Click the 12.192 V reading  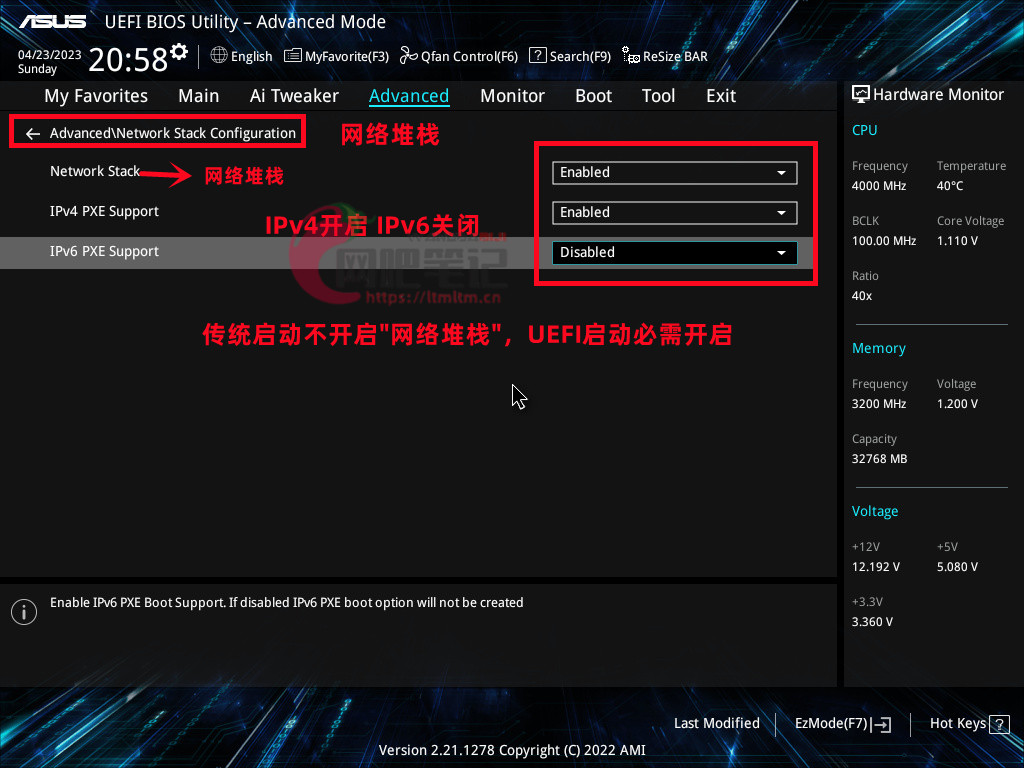tap(875, 567)
